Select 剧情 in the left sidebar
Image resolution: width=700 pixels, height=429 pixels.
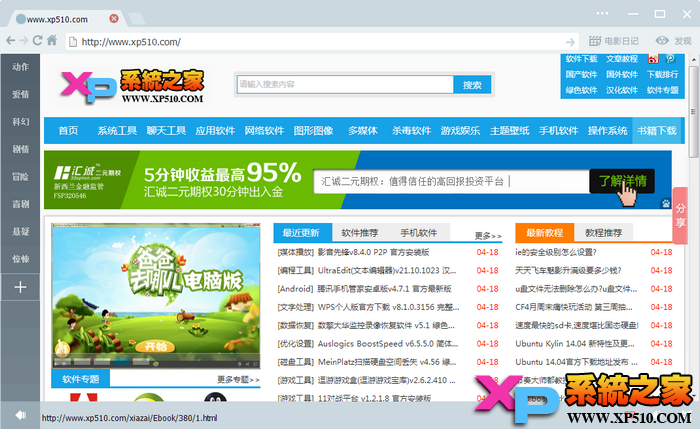coord(20,149)
